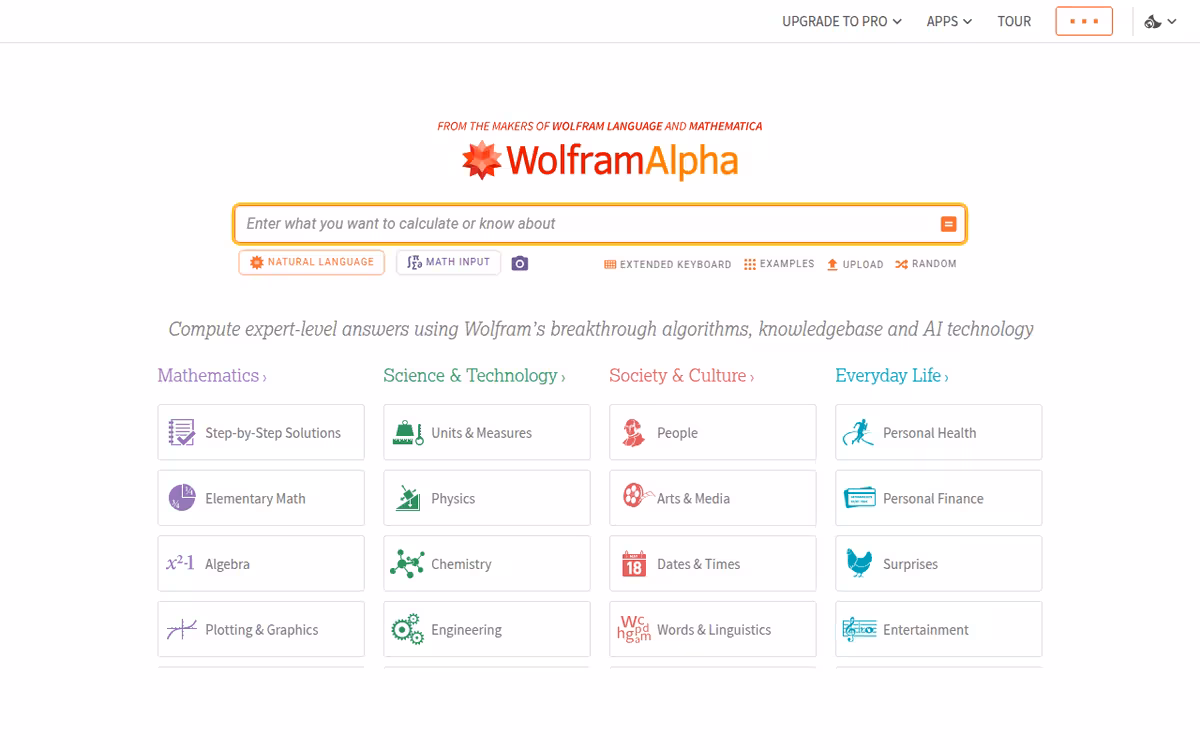Open the "Plotting & Graphics" text label
Screen dimensions: 1200x750
pyautogui.click(x=261, y=630)
